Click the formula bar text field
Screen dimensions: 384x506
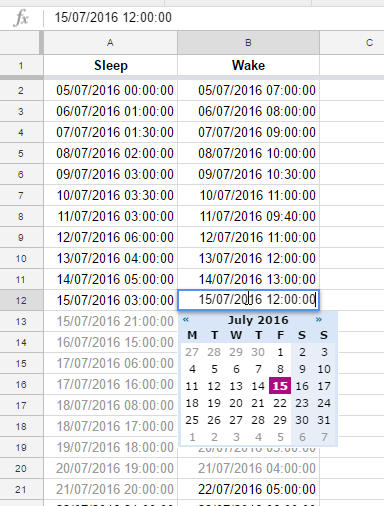point(213,17)
